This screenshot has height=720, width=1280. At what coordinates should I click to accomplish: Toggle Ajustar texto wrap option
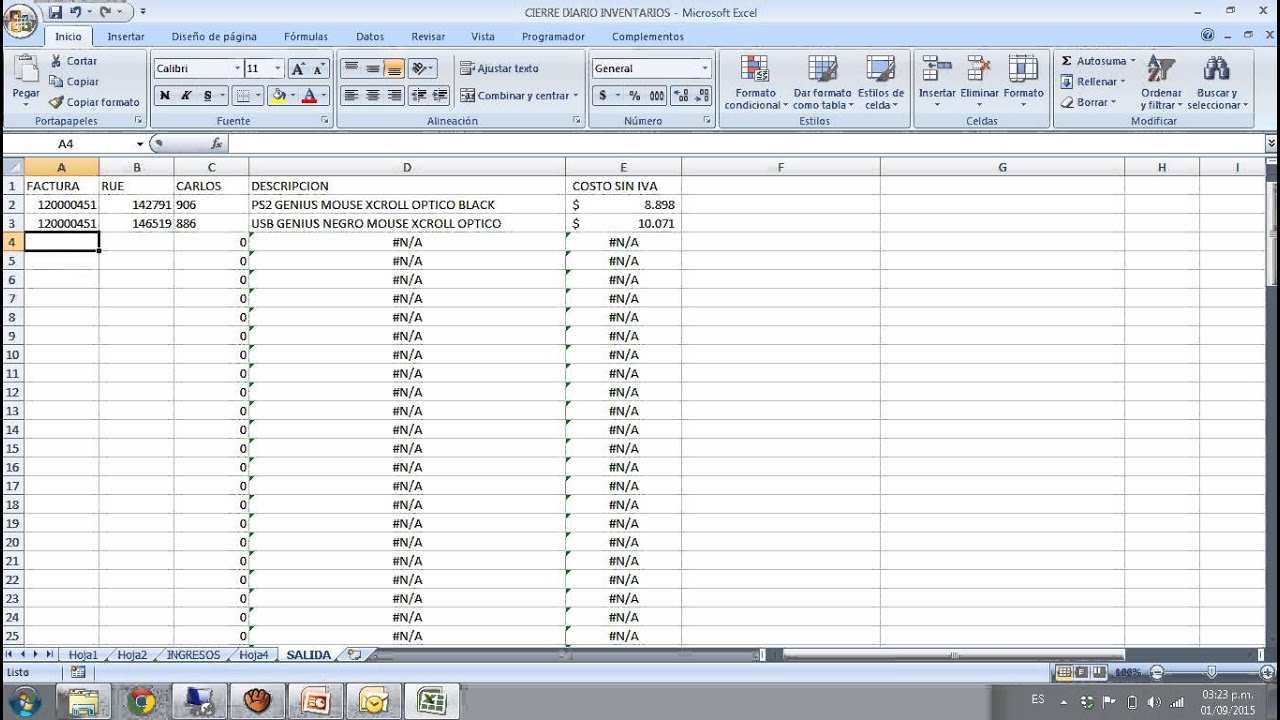click(500, 69)
